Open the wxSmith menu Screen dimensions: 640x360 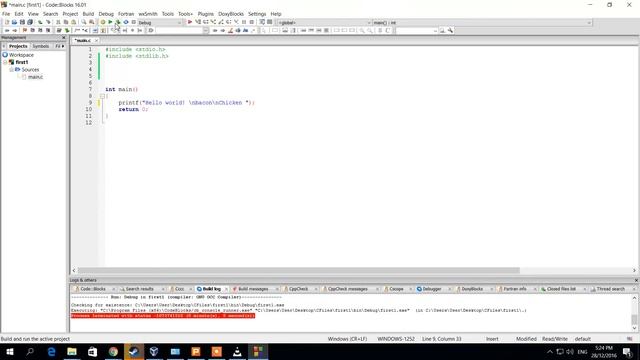click(148, 14)
